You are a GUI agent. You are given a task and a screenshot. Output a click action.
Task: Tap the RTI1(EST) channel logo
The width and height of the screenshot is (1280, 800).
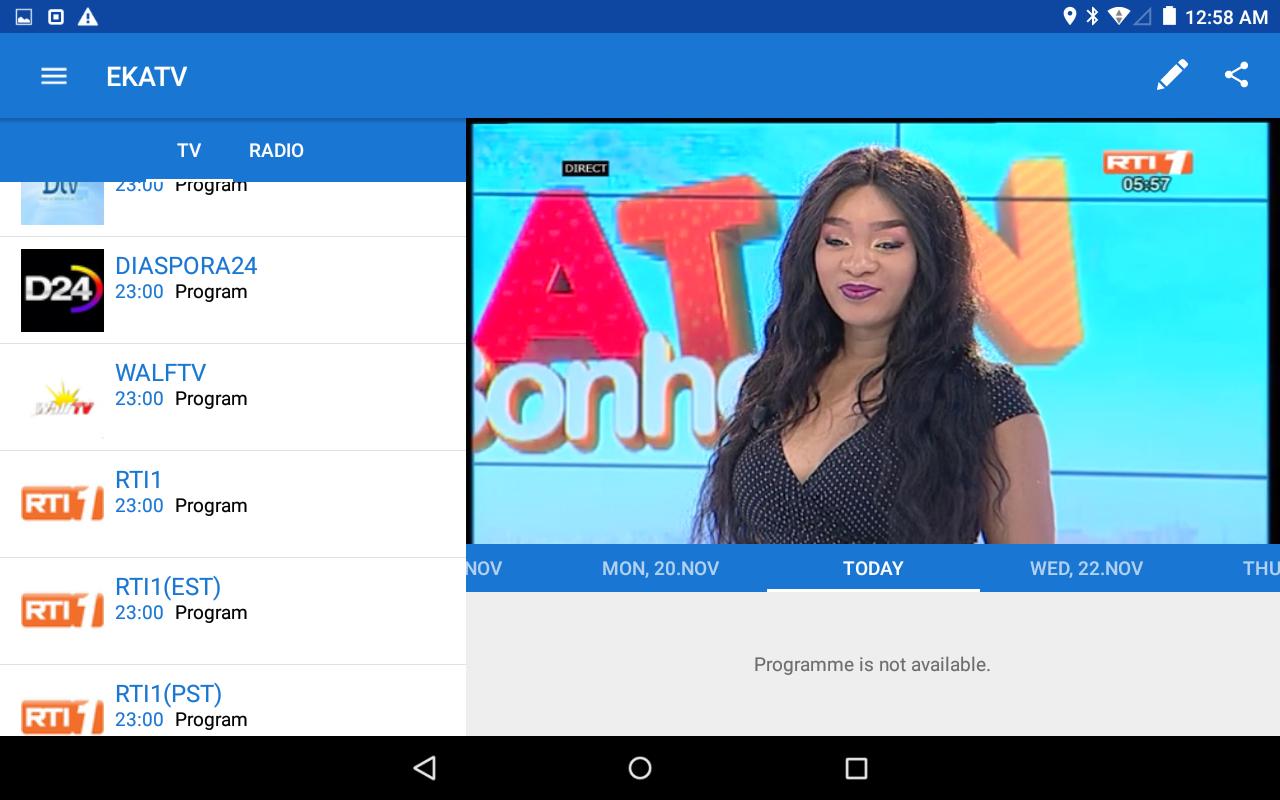[x=62, y=611]
